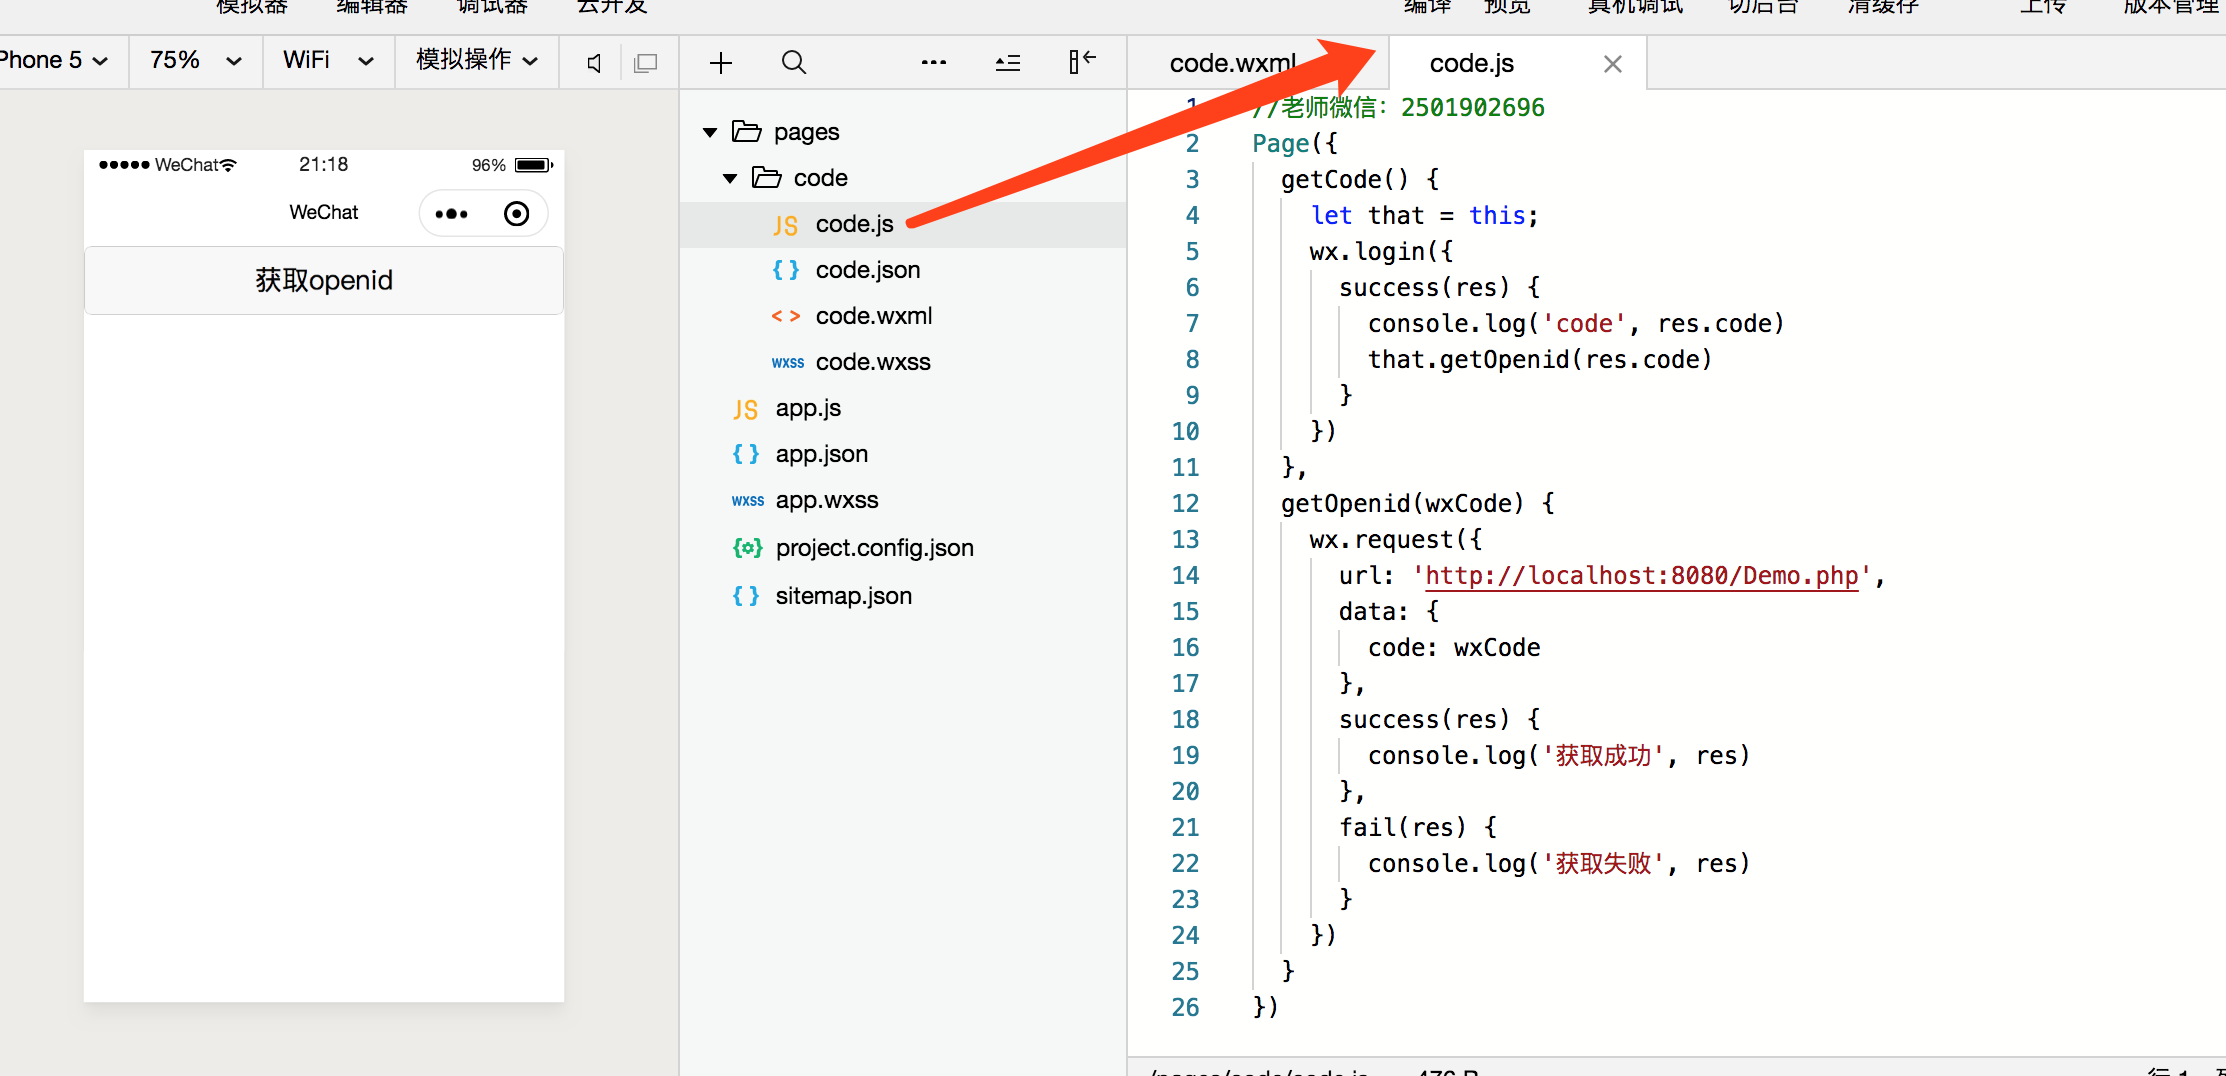Collapse the pages folder
This screenshot has width=2226, height=1076.
[x=710, y=132]
